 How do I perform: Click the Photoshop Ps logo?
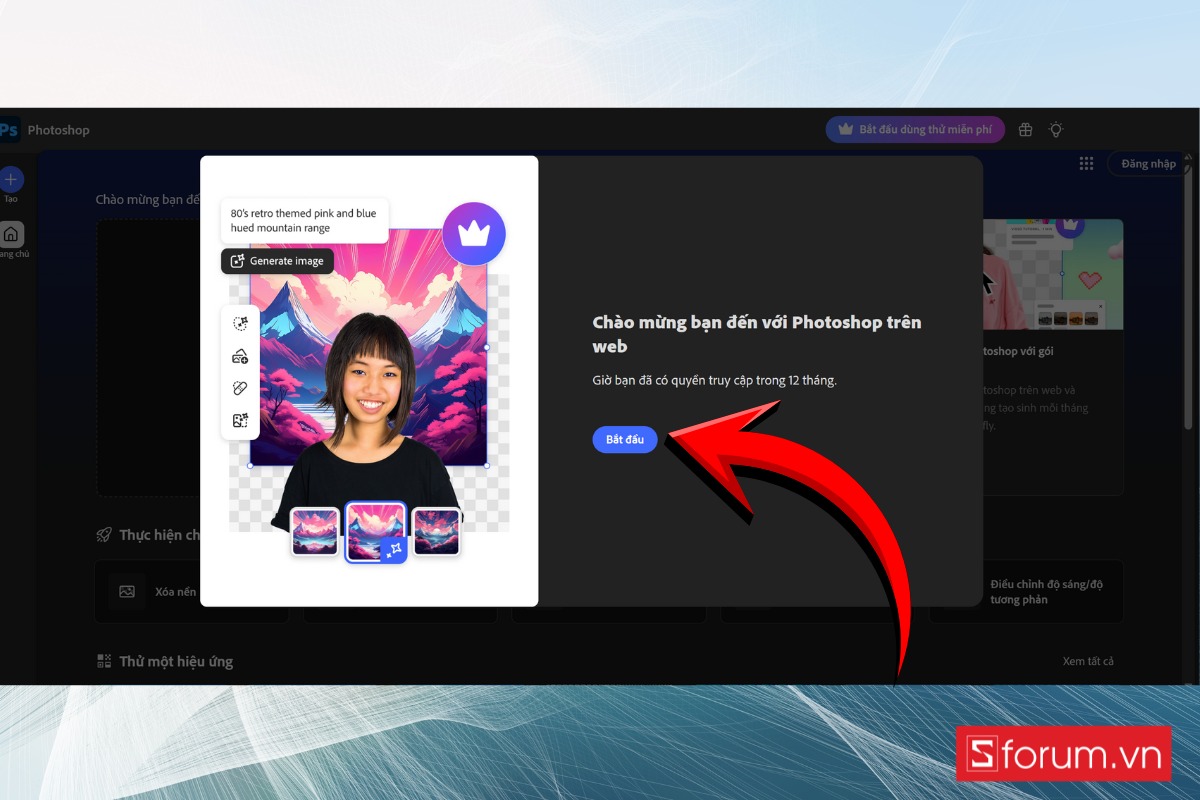click(x=10, y=130)
